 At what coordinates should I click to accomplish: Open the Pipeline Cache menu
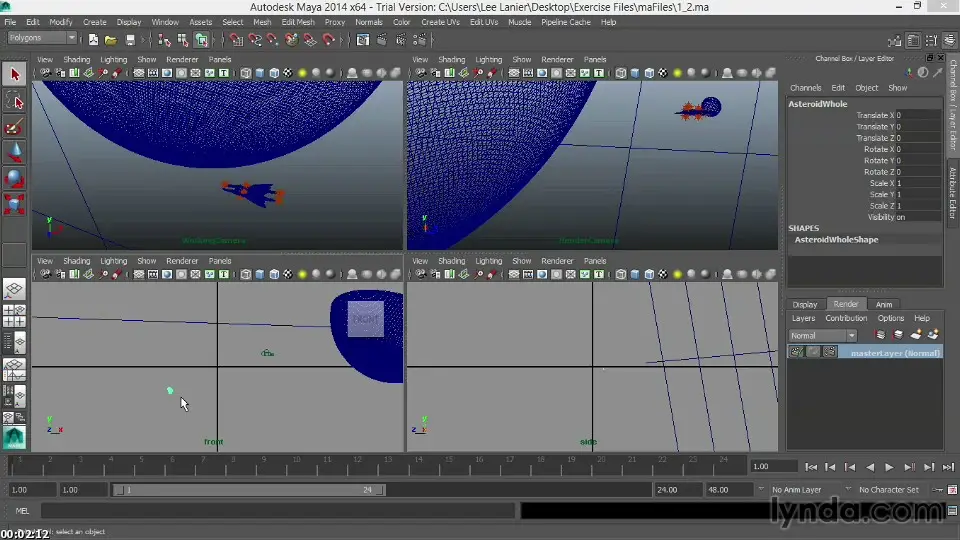[x=566, y=22]
